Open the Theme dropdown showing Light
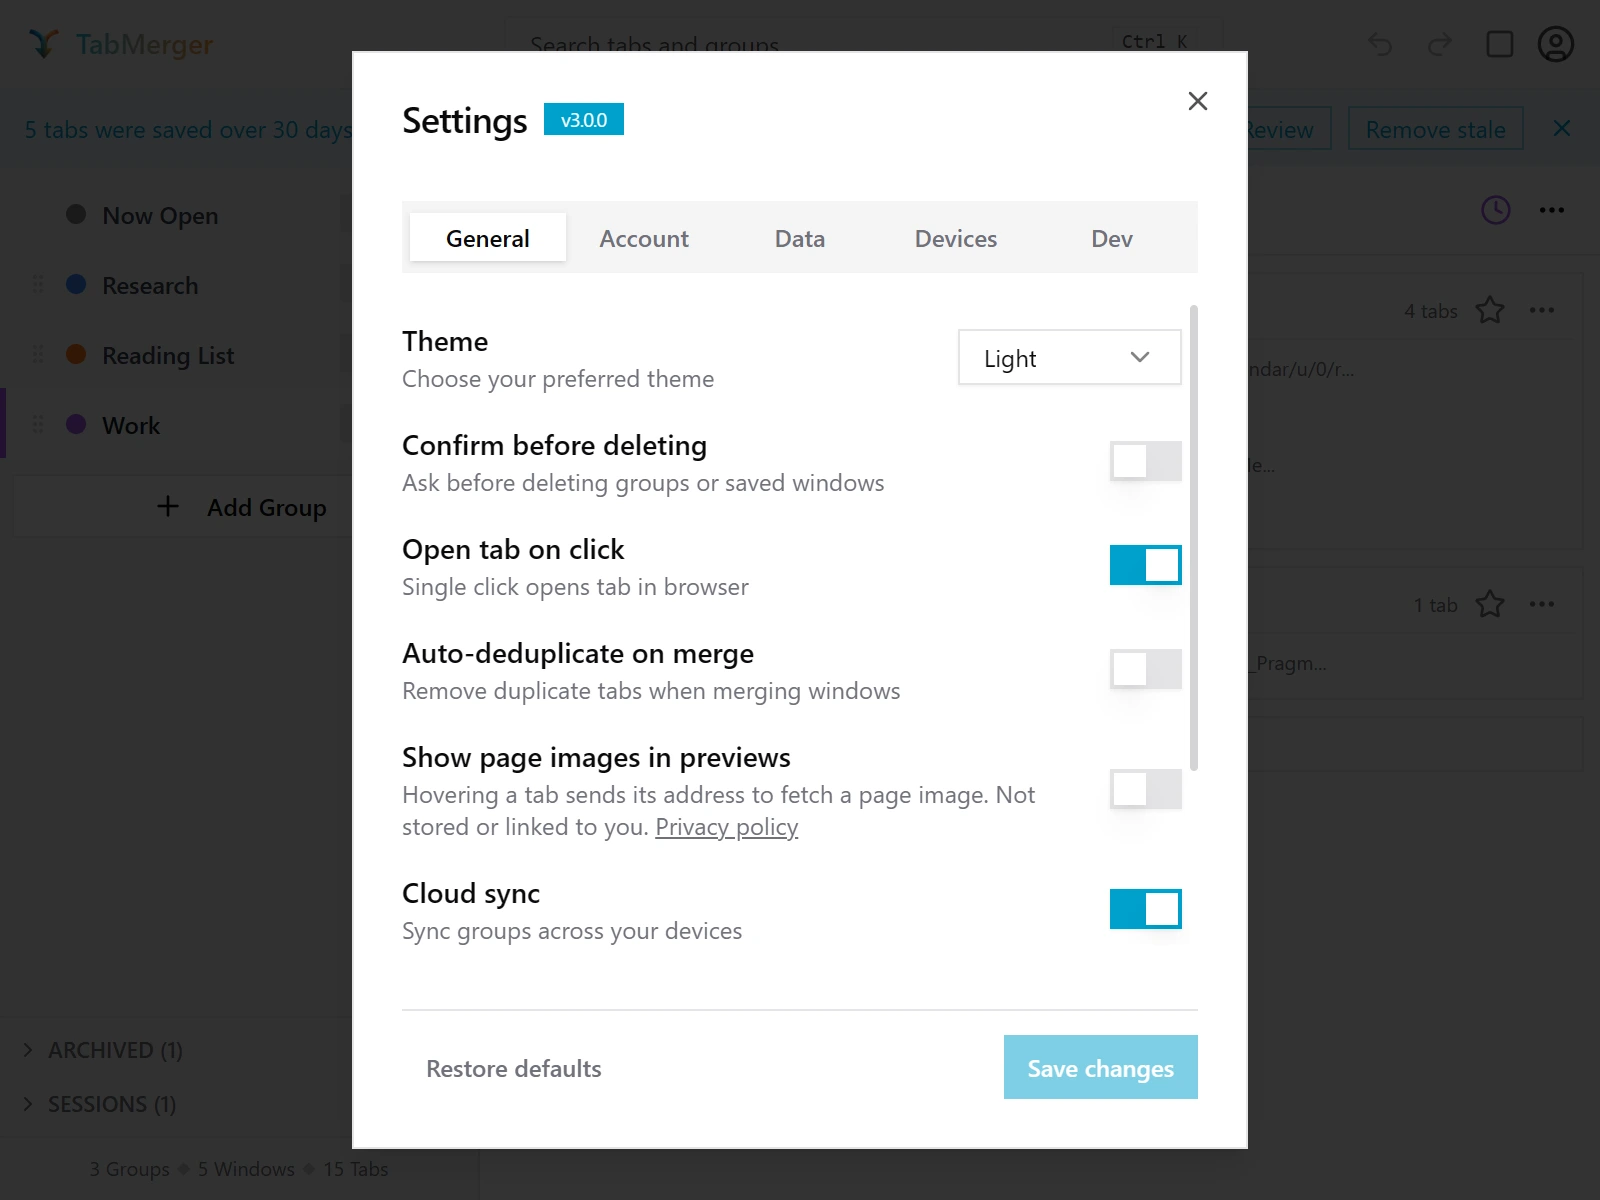This screenshot has width=1600, height=1200. click(x=1069, y=357)
